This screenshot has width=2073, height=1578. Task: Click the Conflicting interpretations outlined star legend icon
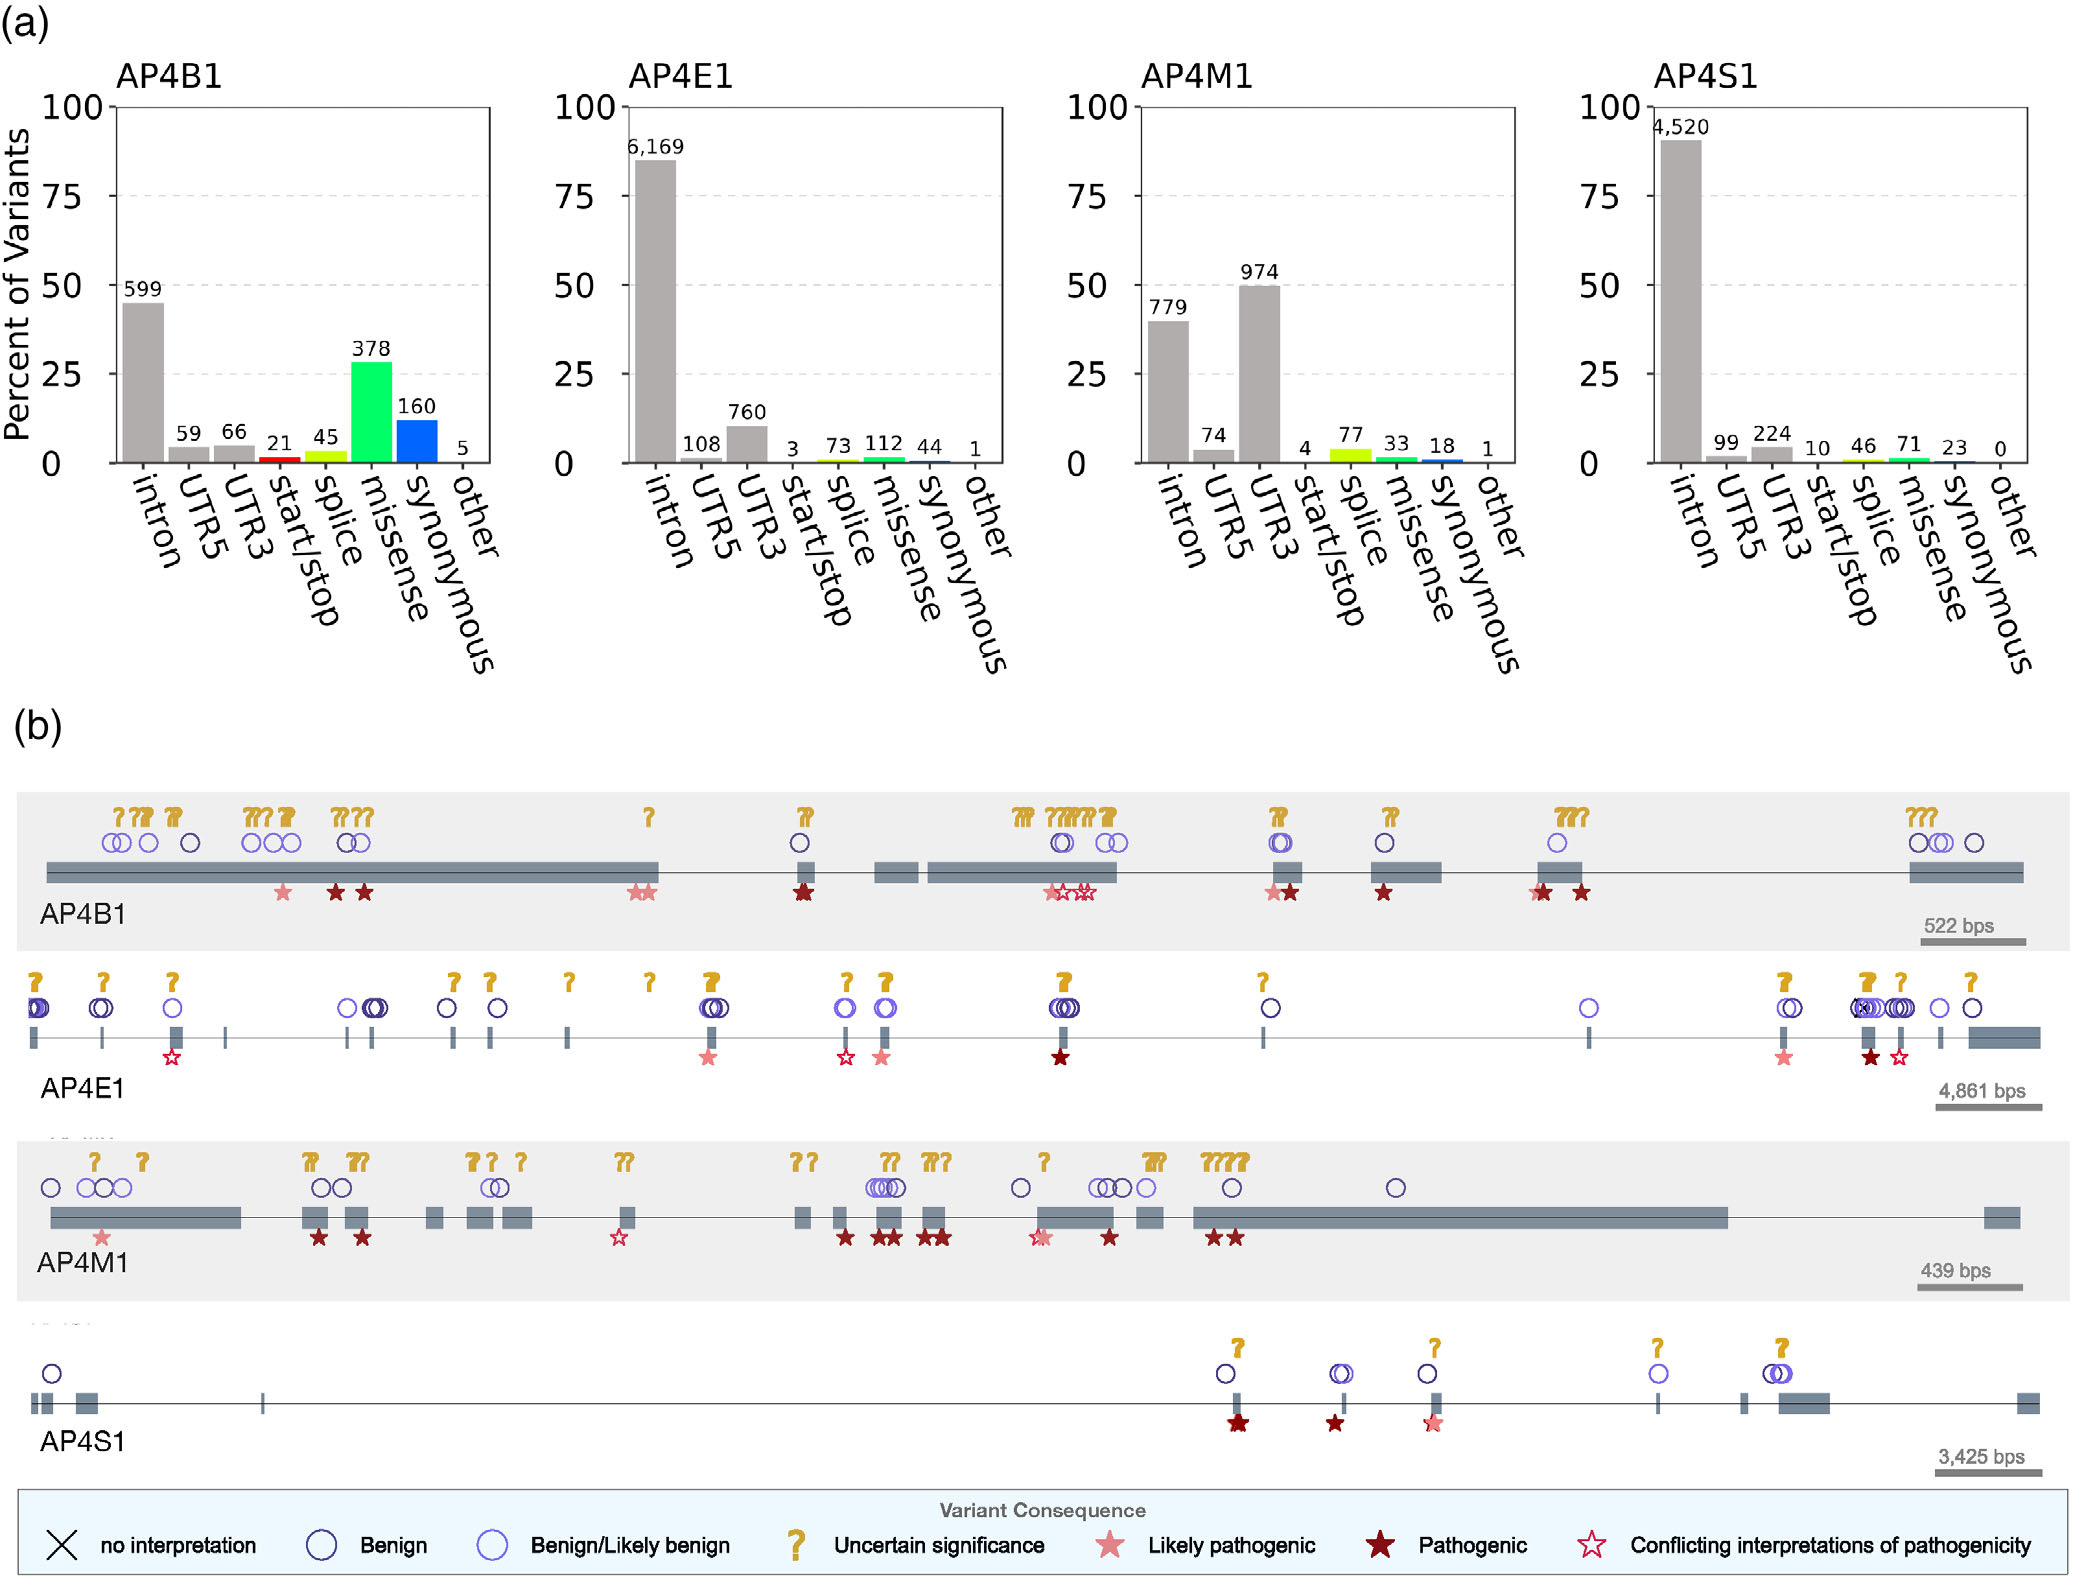click(x=1592, y=1545)
